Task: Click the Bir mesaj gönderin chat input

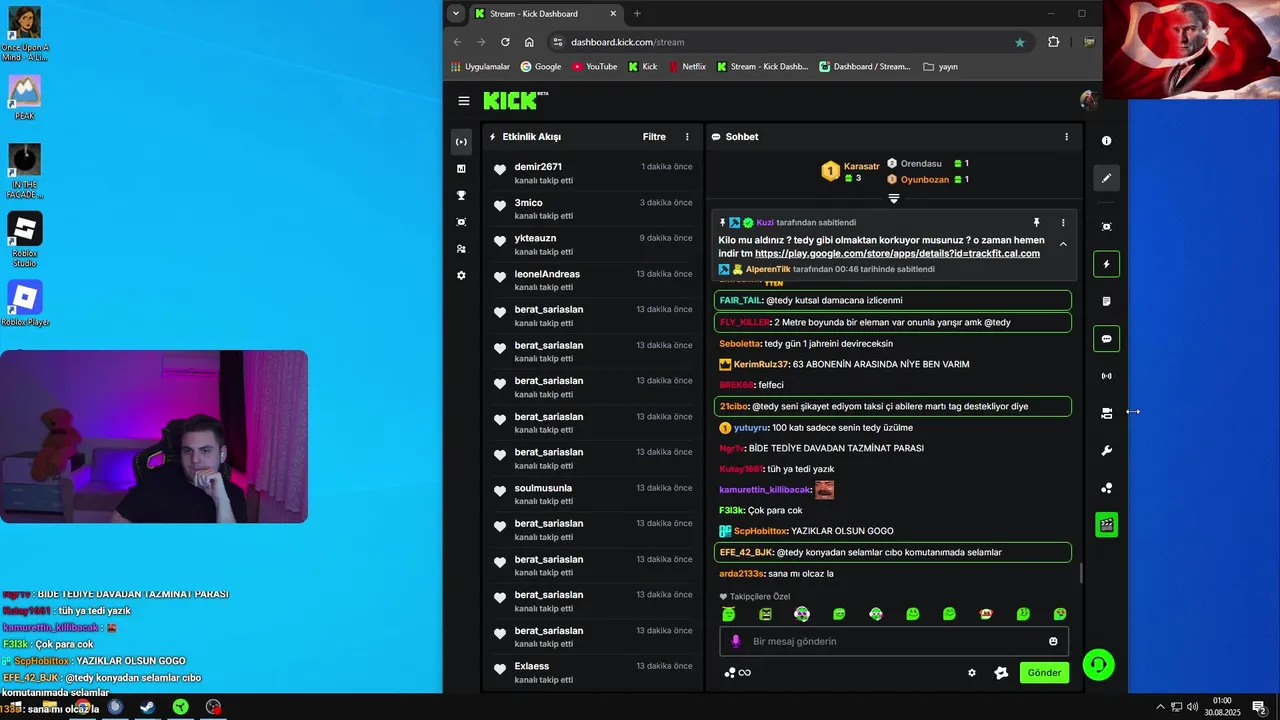Action: pos(895,641)
